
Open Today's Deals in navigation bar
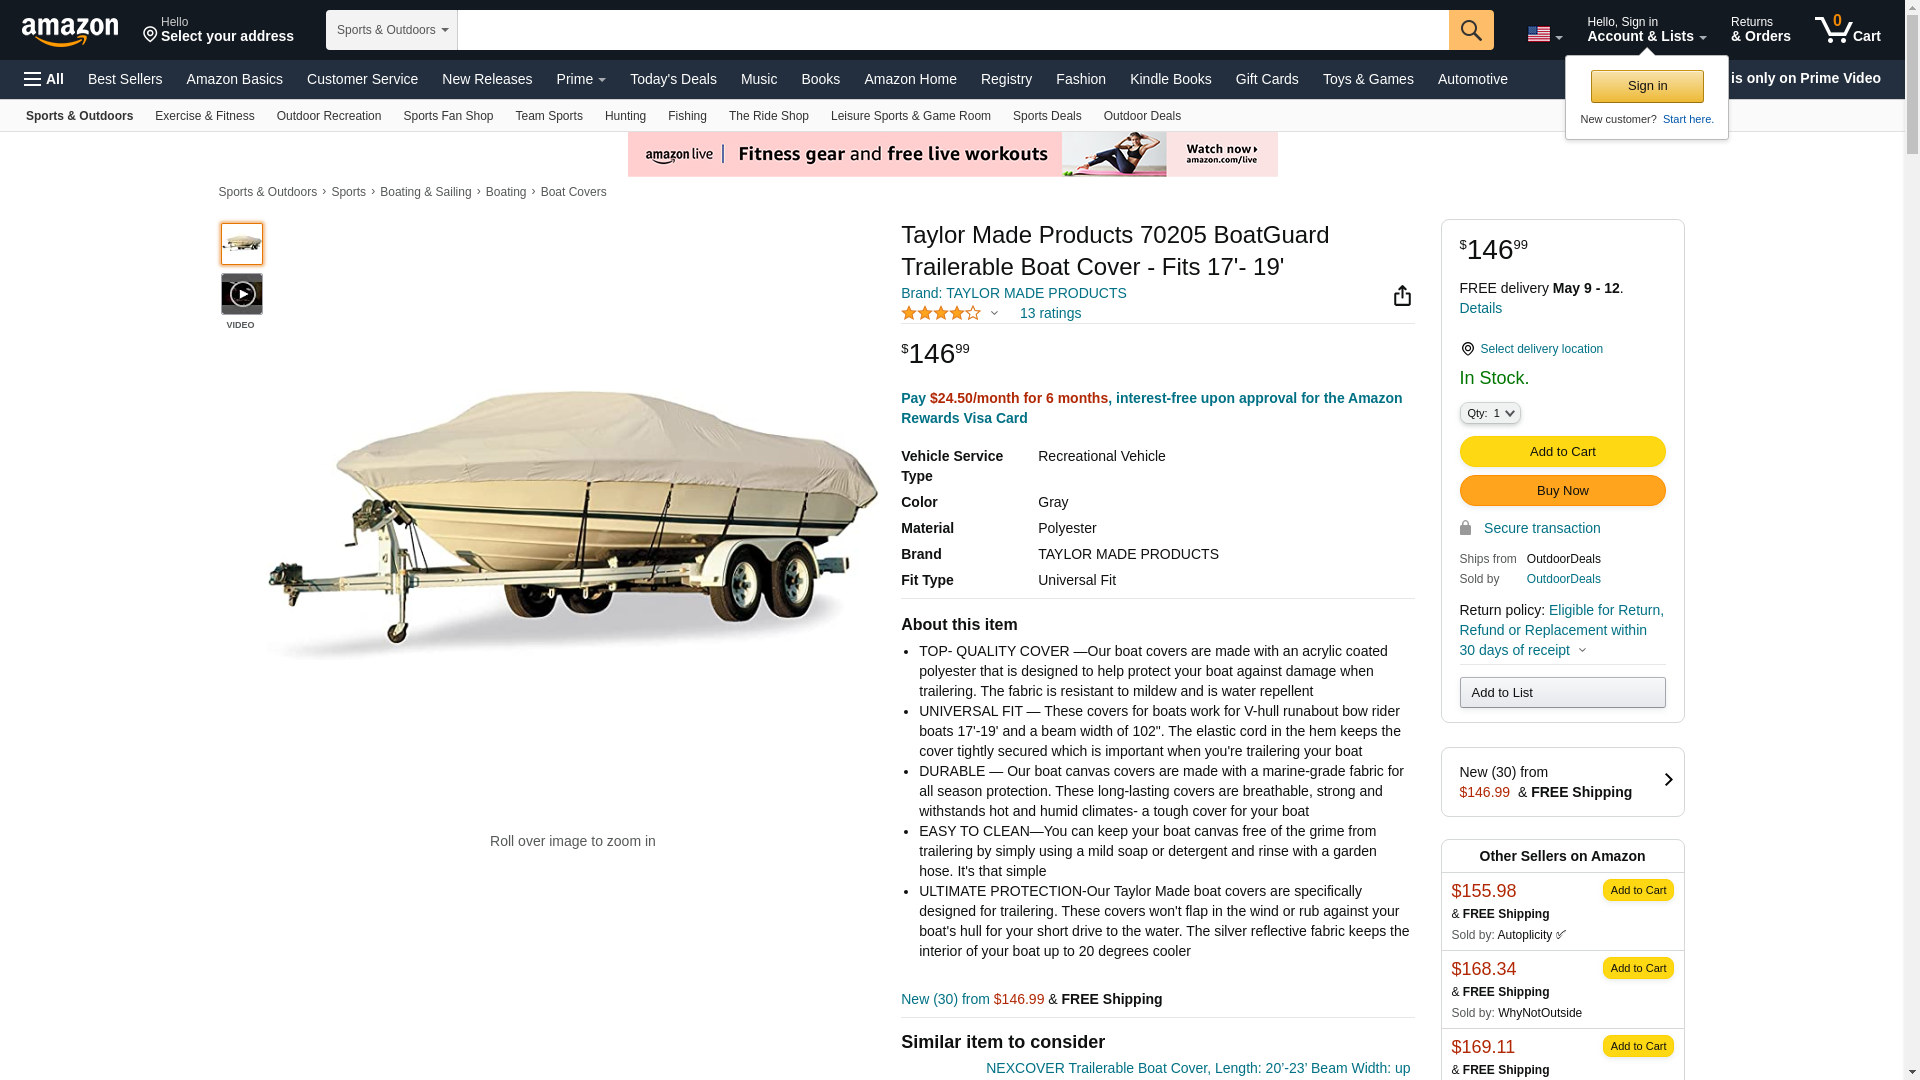click(673, 79)
